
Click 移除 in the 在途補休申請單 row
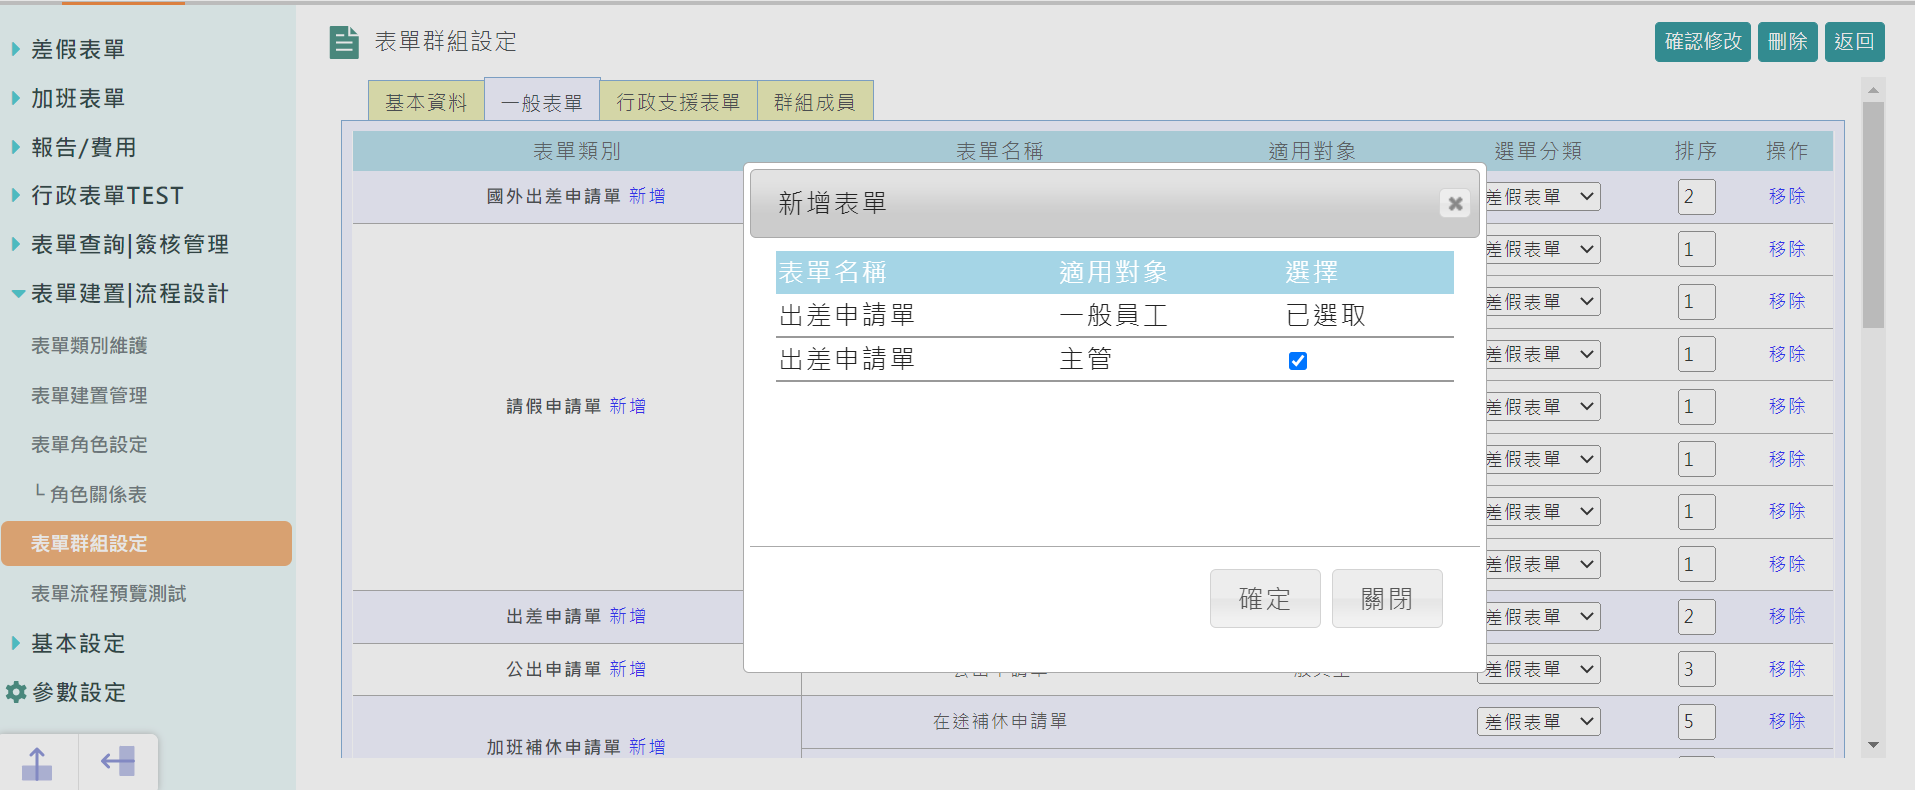(x=1787, y=721)
